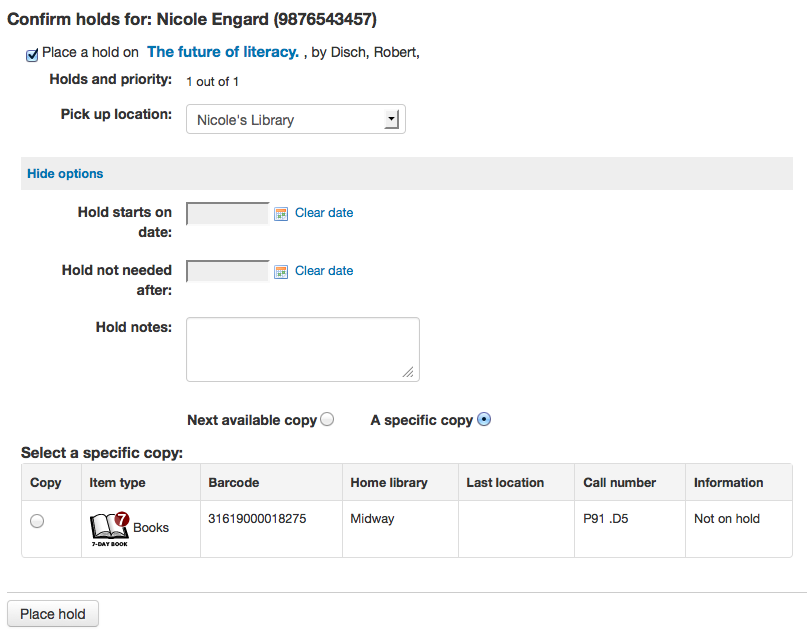
Task: Select Next available copy radio button
Action: pos(327,419)
